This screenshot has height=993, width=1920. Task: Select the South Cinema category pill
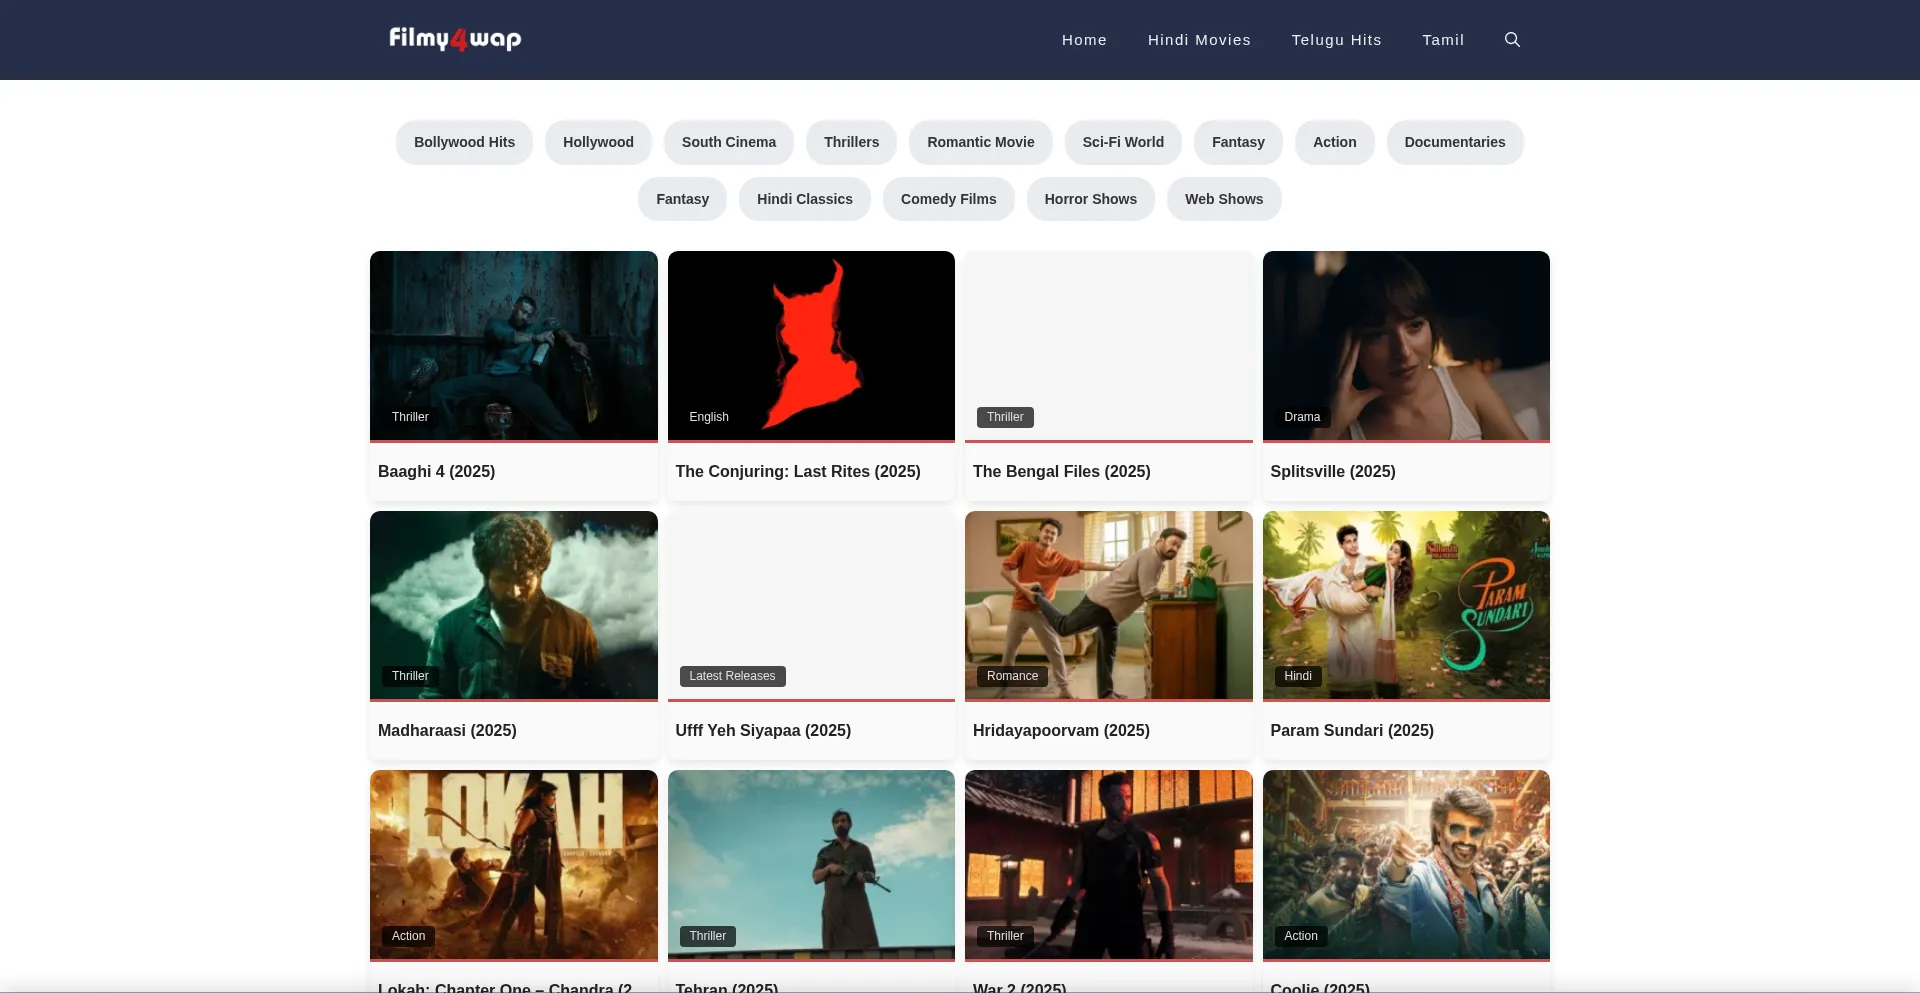[x=729, y=142]
